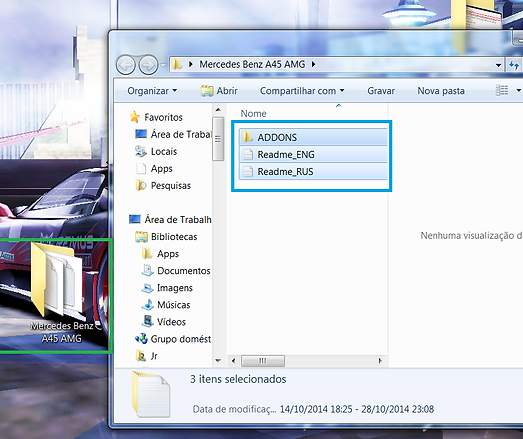Screen dimensions: 523x439
Task: Select the Readme_ENG file
Action: pyautogui.click(x=313, y=154)
